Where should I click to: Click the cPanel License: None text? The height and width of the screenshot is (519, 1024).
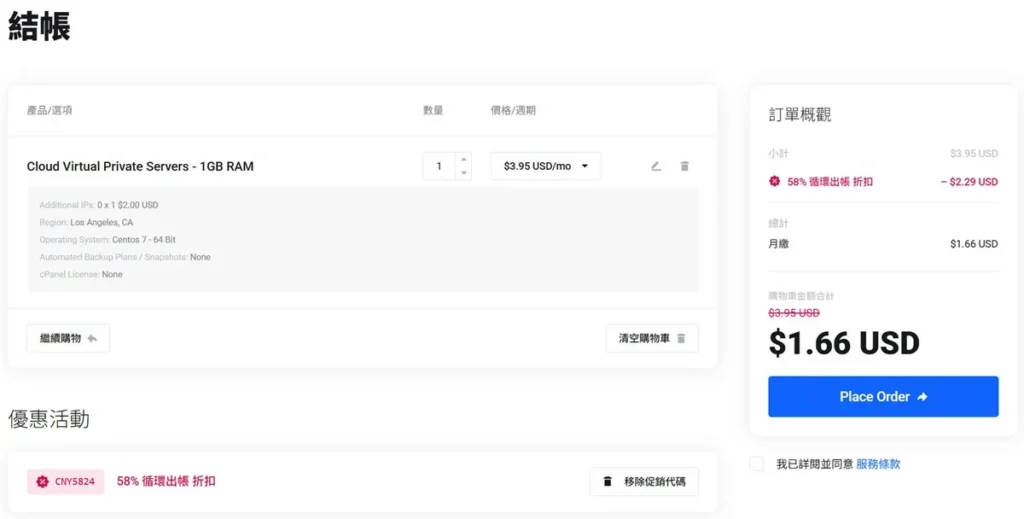[81, 274]
